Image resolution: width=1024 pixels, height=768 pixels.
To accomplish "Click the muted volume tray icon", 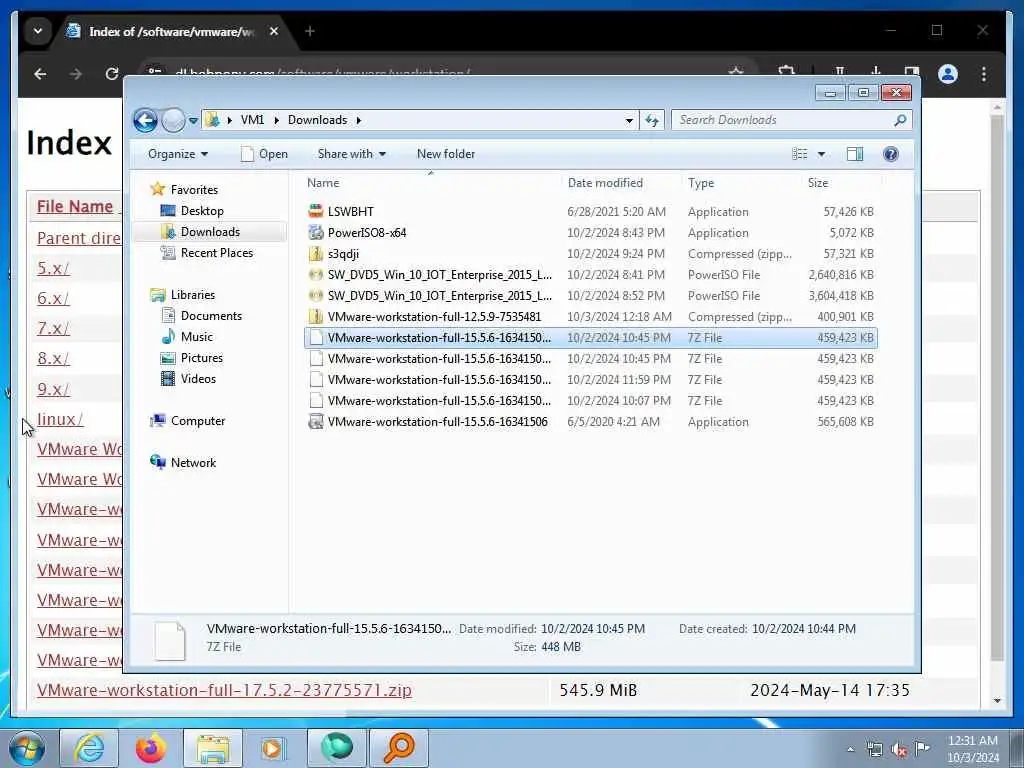I will click(899, 749).
